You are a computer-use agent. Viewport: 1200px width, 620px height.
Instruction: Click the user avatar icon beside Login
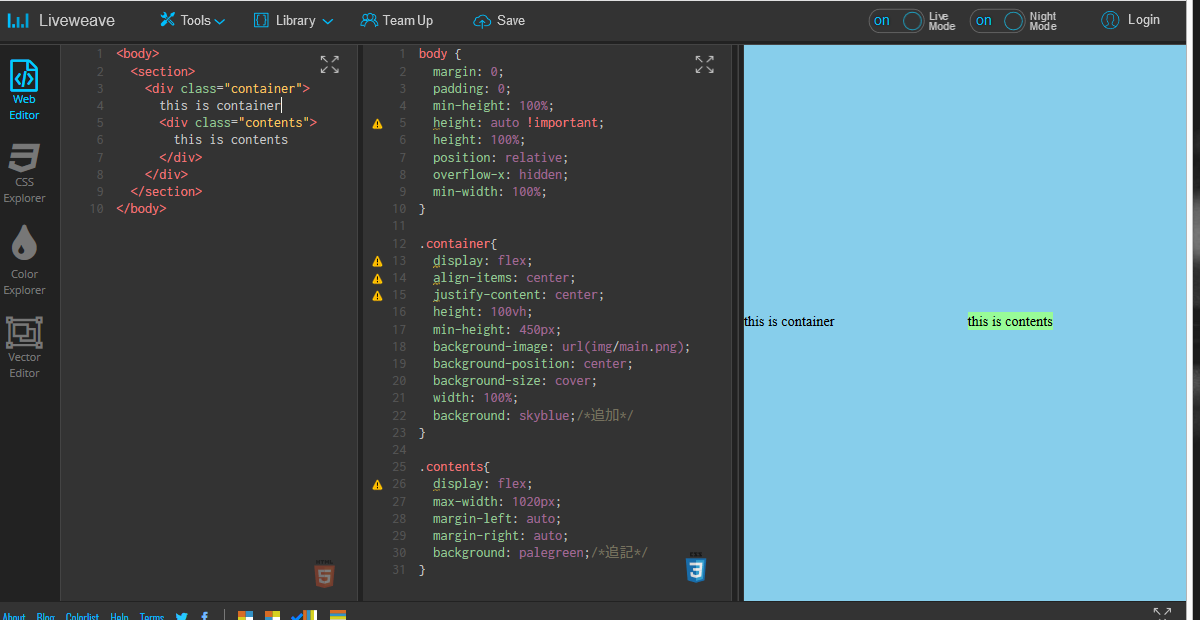1110,20
